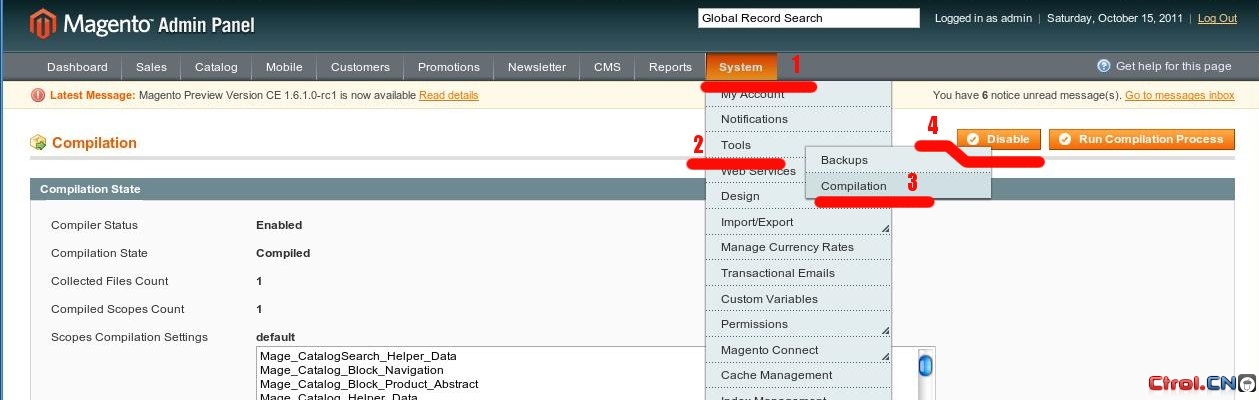Open the System menu
This screenshot has height=400, width=1259.
[x=741, y=67]
